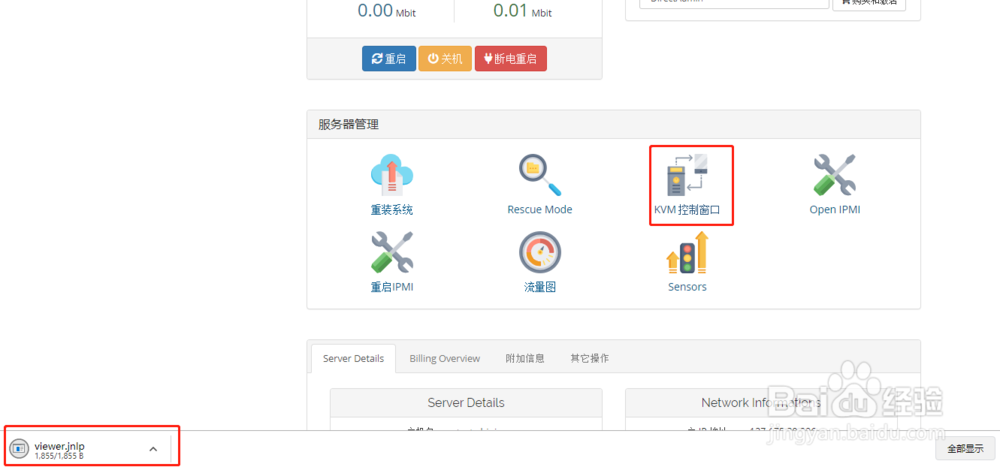Viewport: 1000px width, 467px height.
Task: Open the downloaded viewer.jnlp file
Action: 59,447
